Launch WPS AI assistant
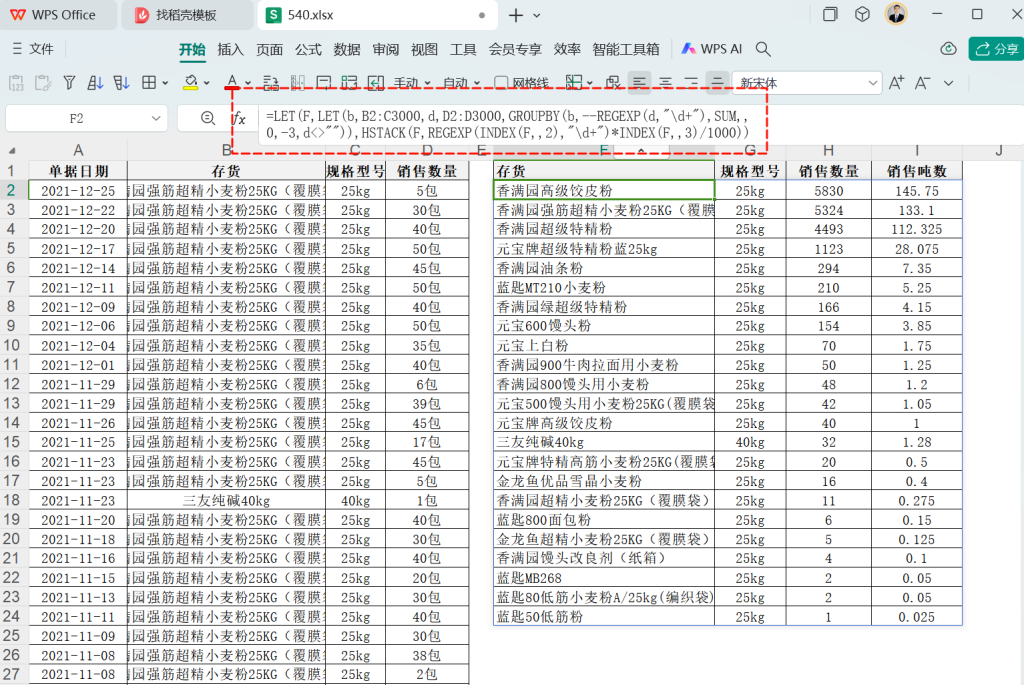Viewport: 1024px width, 685px height. pos(711,49)
